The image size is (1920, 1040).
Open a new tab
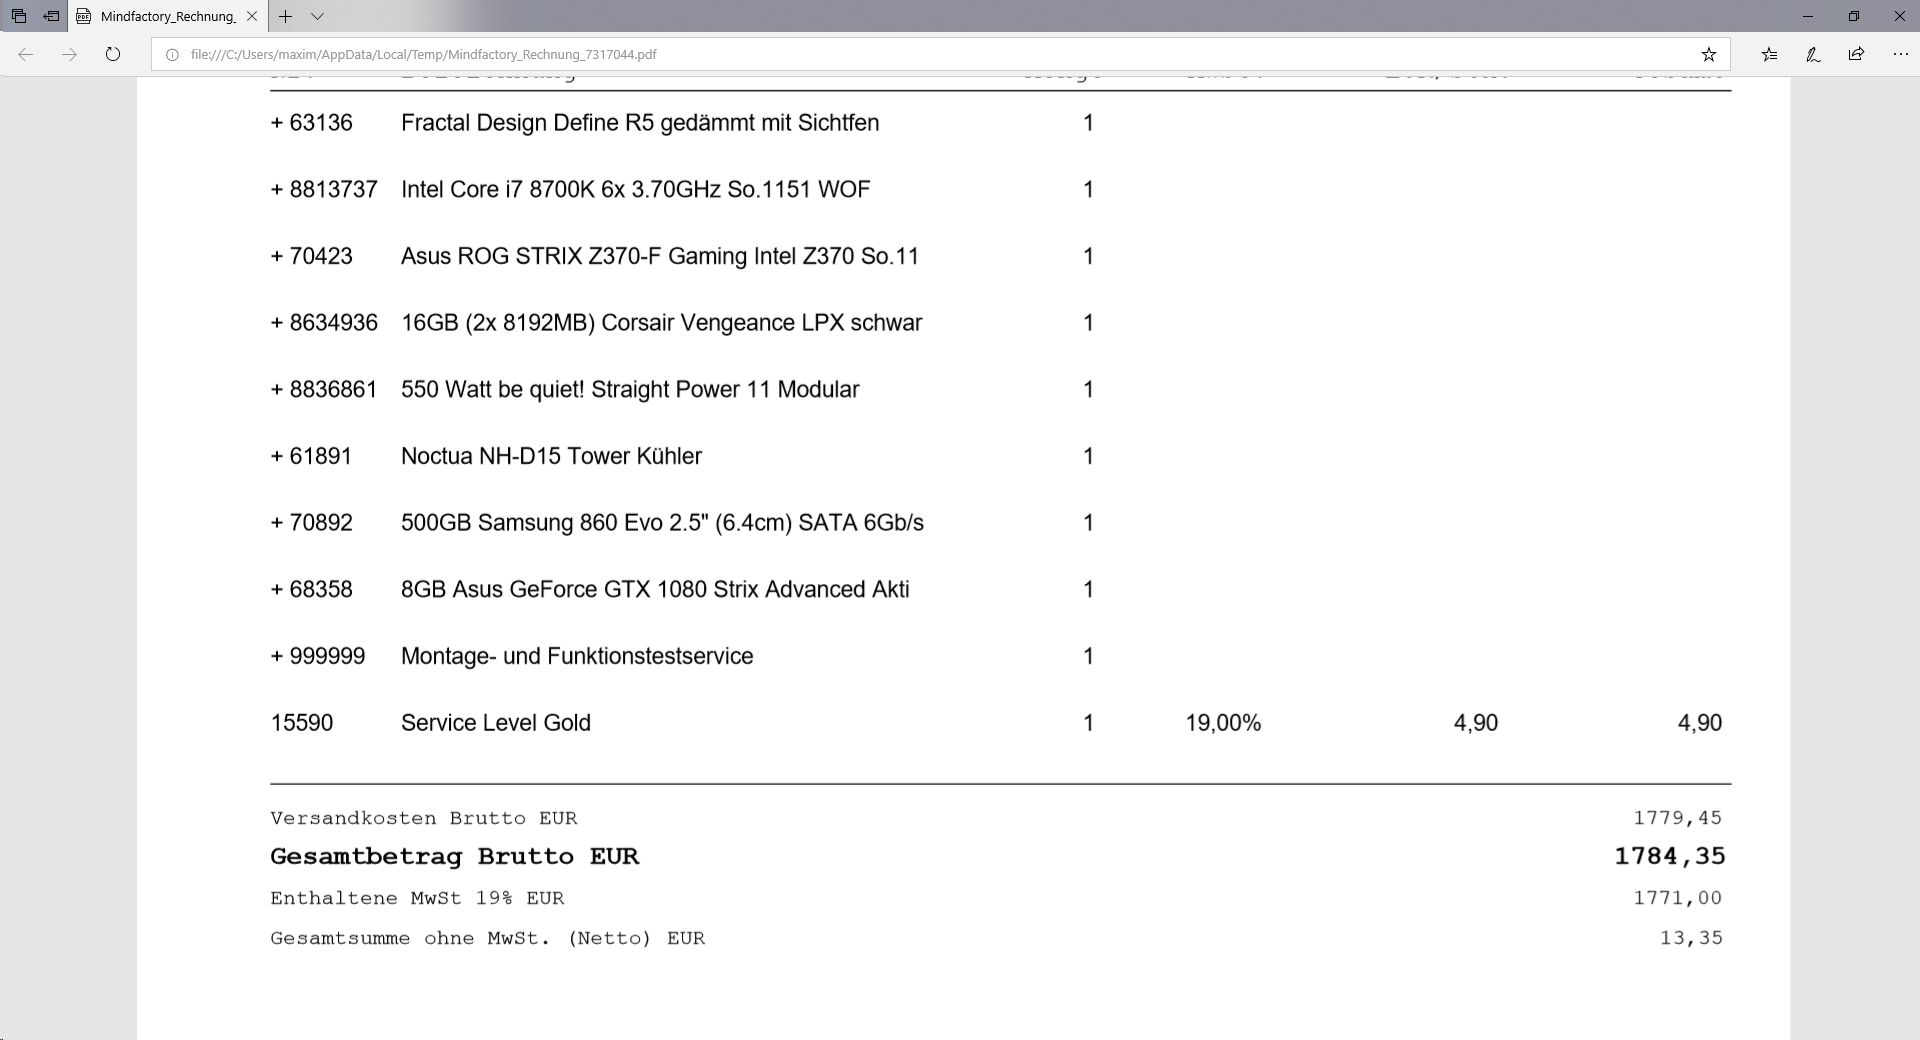tap(286, 16)
